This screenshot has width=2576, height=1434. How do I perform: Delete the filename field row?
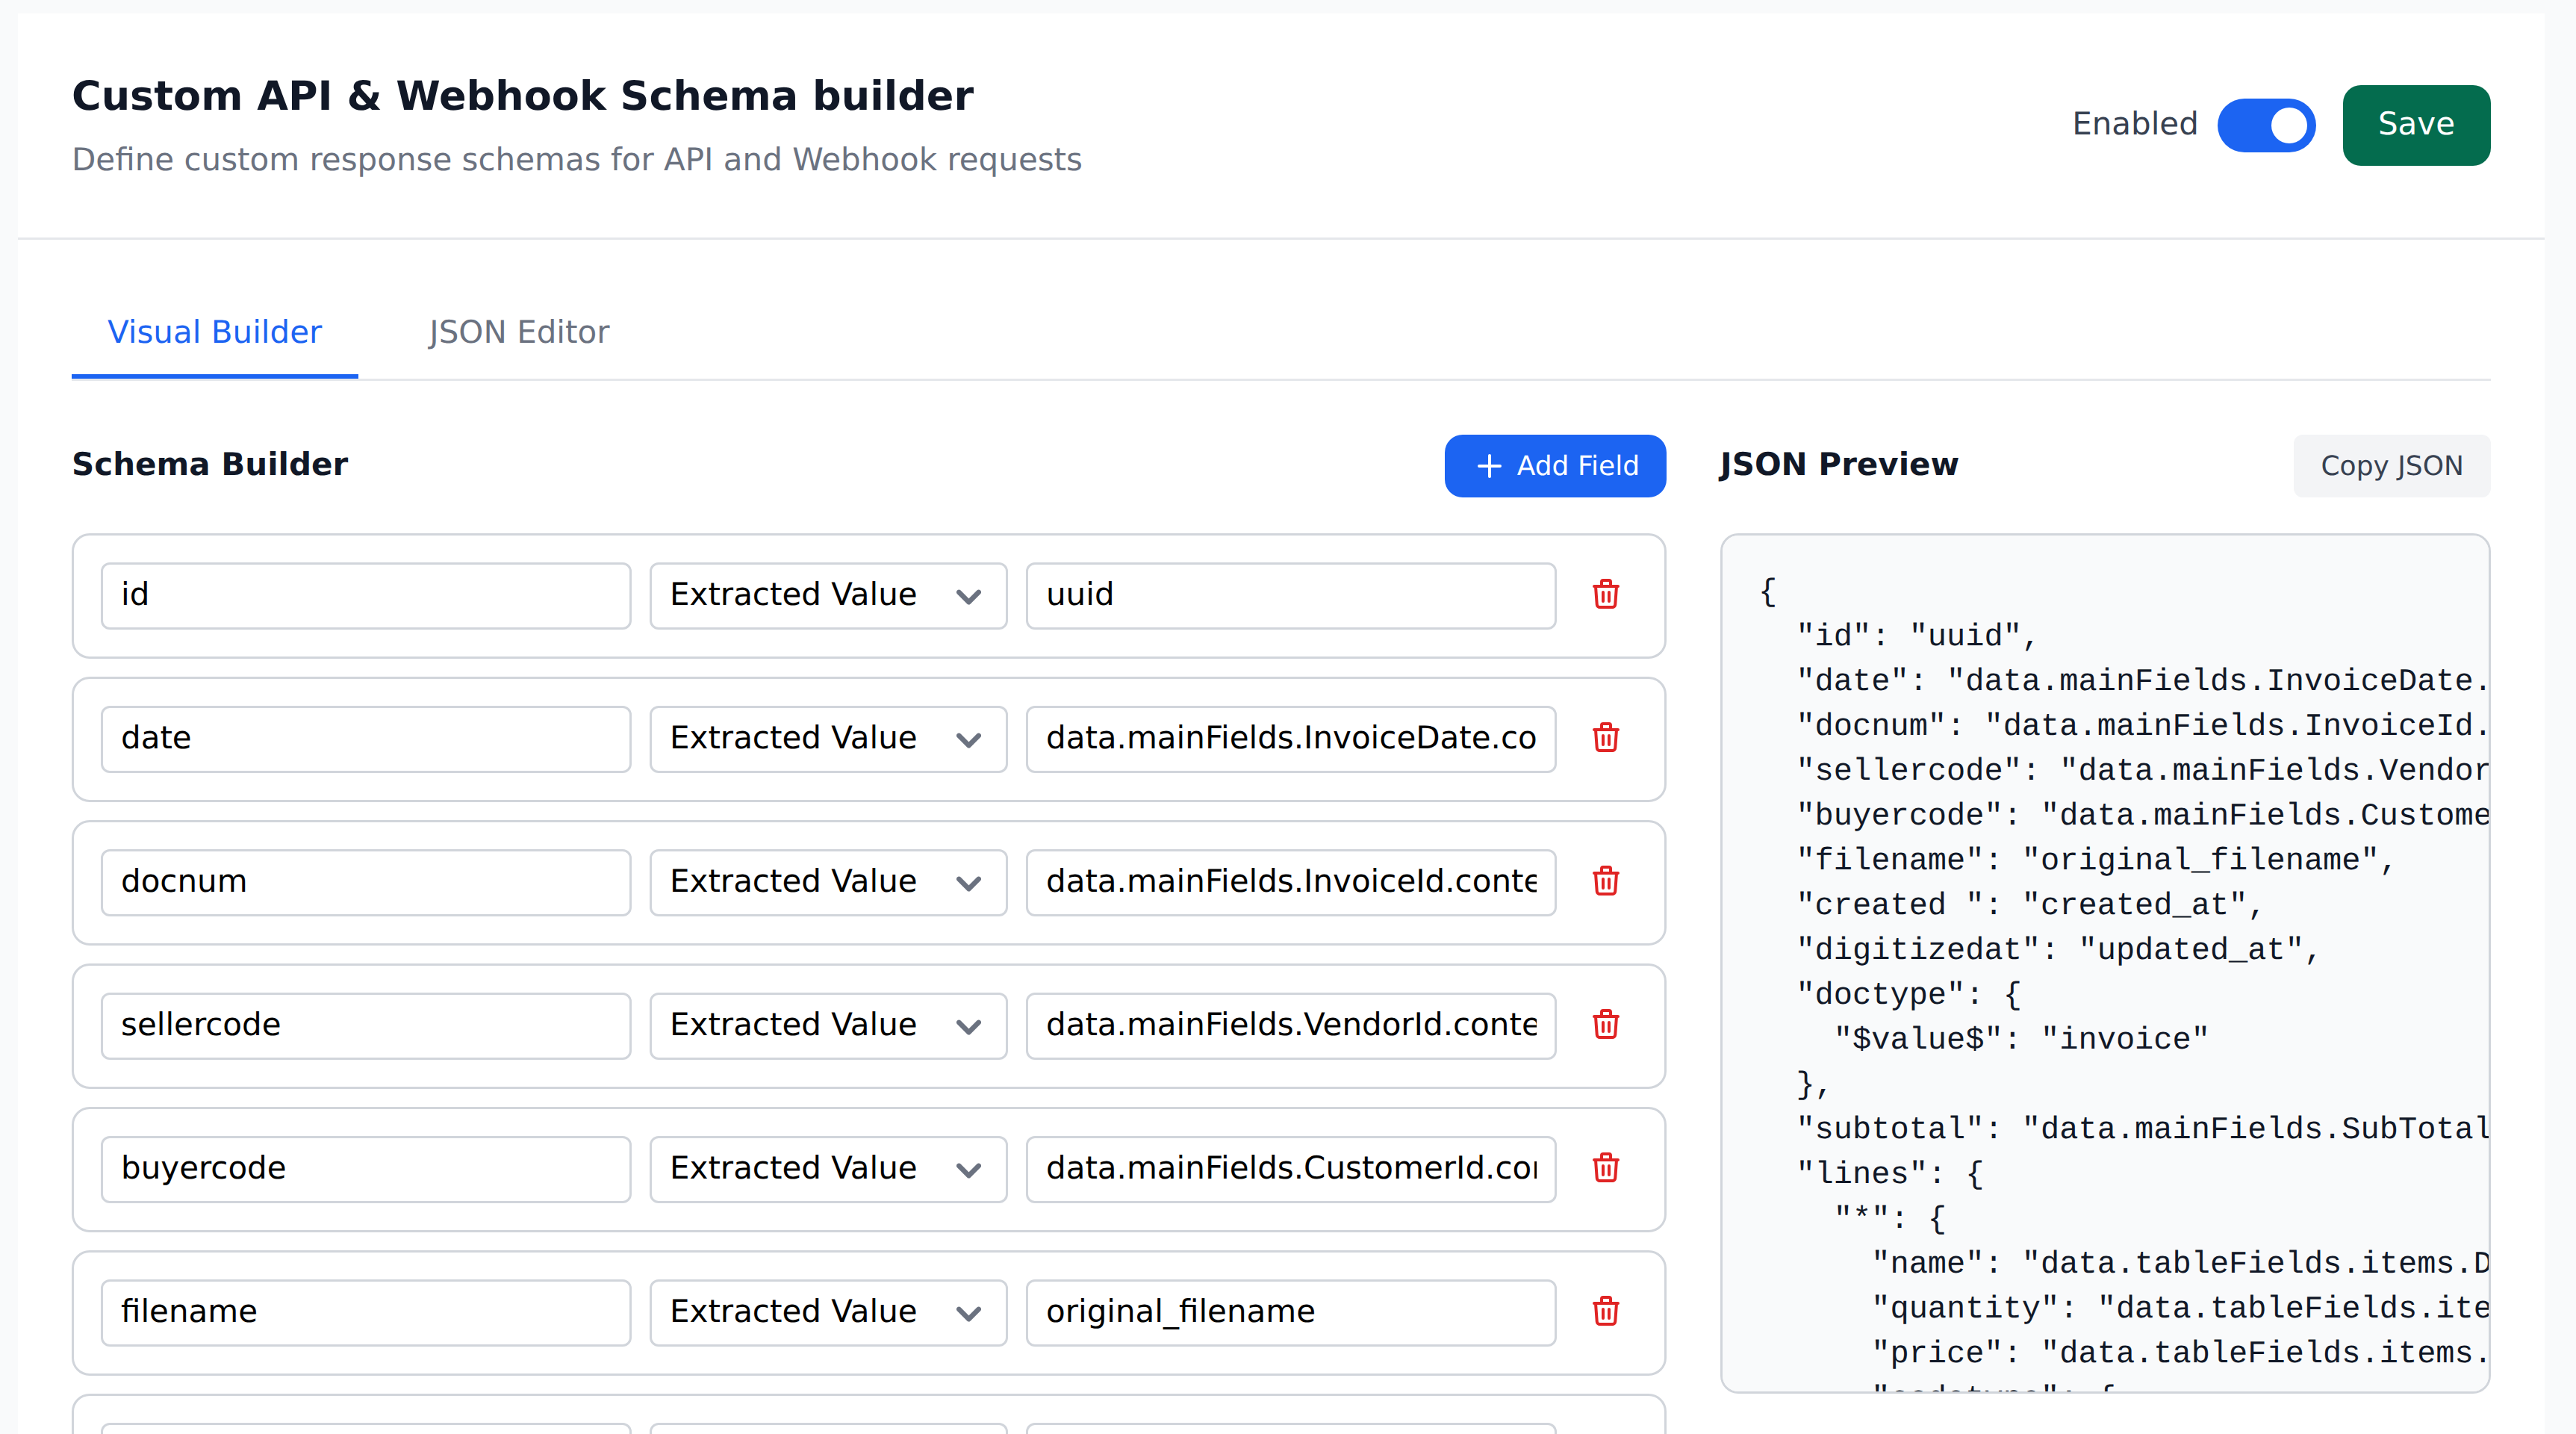(x=1606, y=1311)
